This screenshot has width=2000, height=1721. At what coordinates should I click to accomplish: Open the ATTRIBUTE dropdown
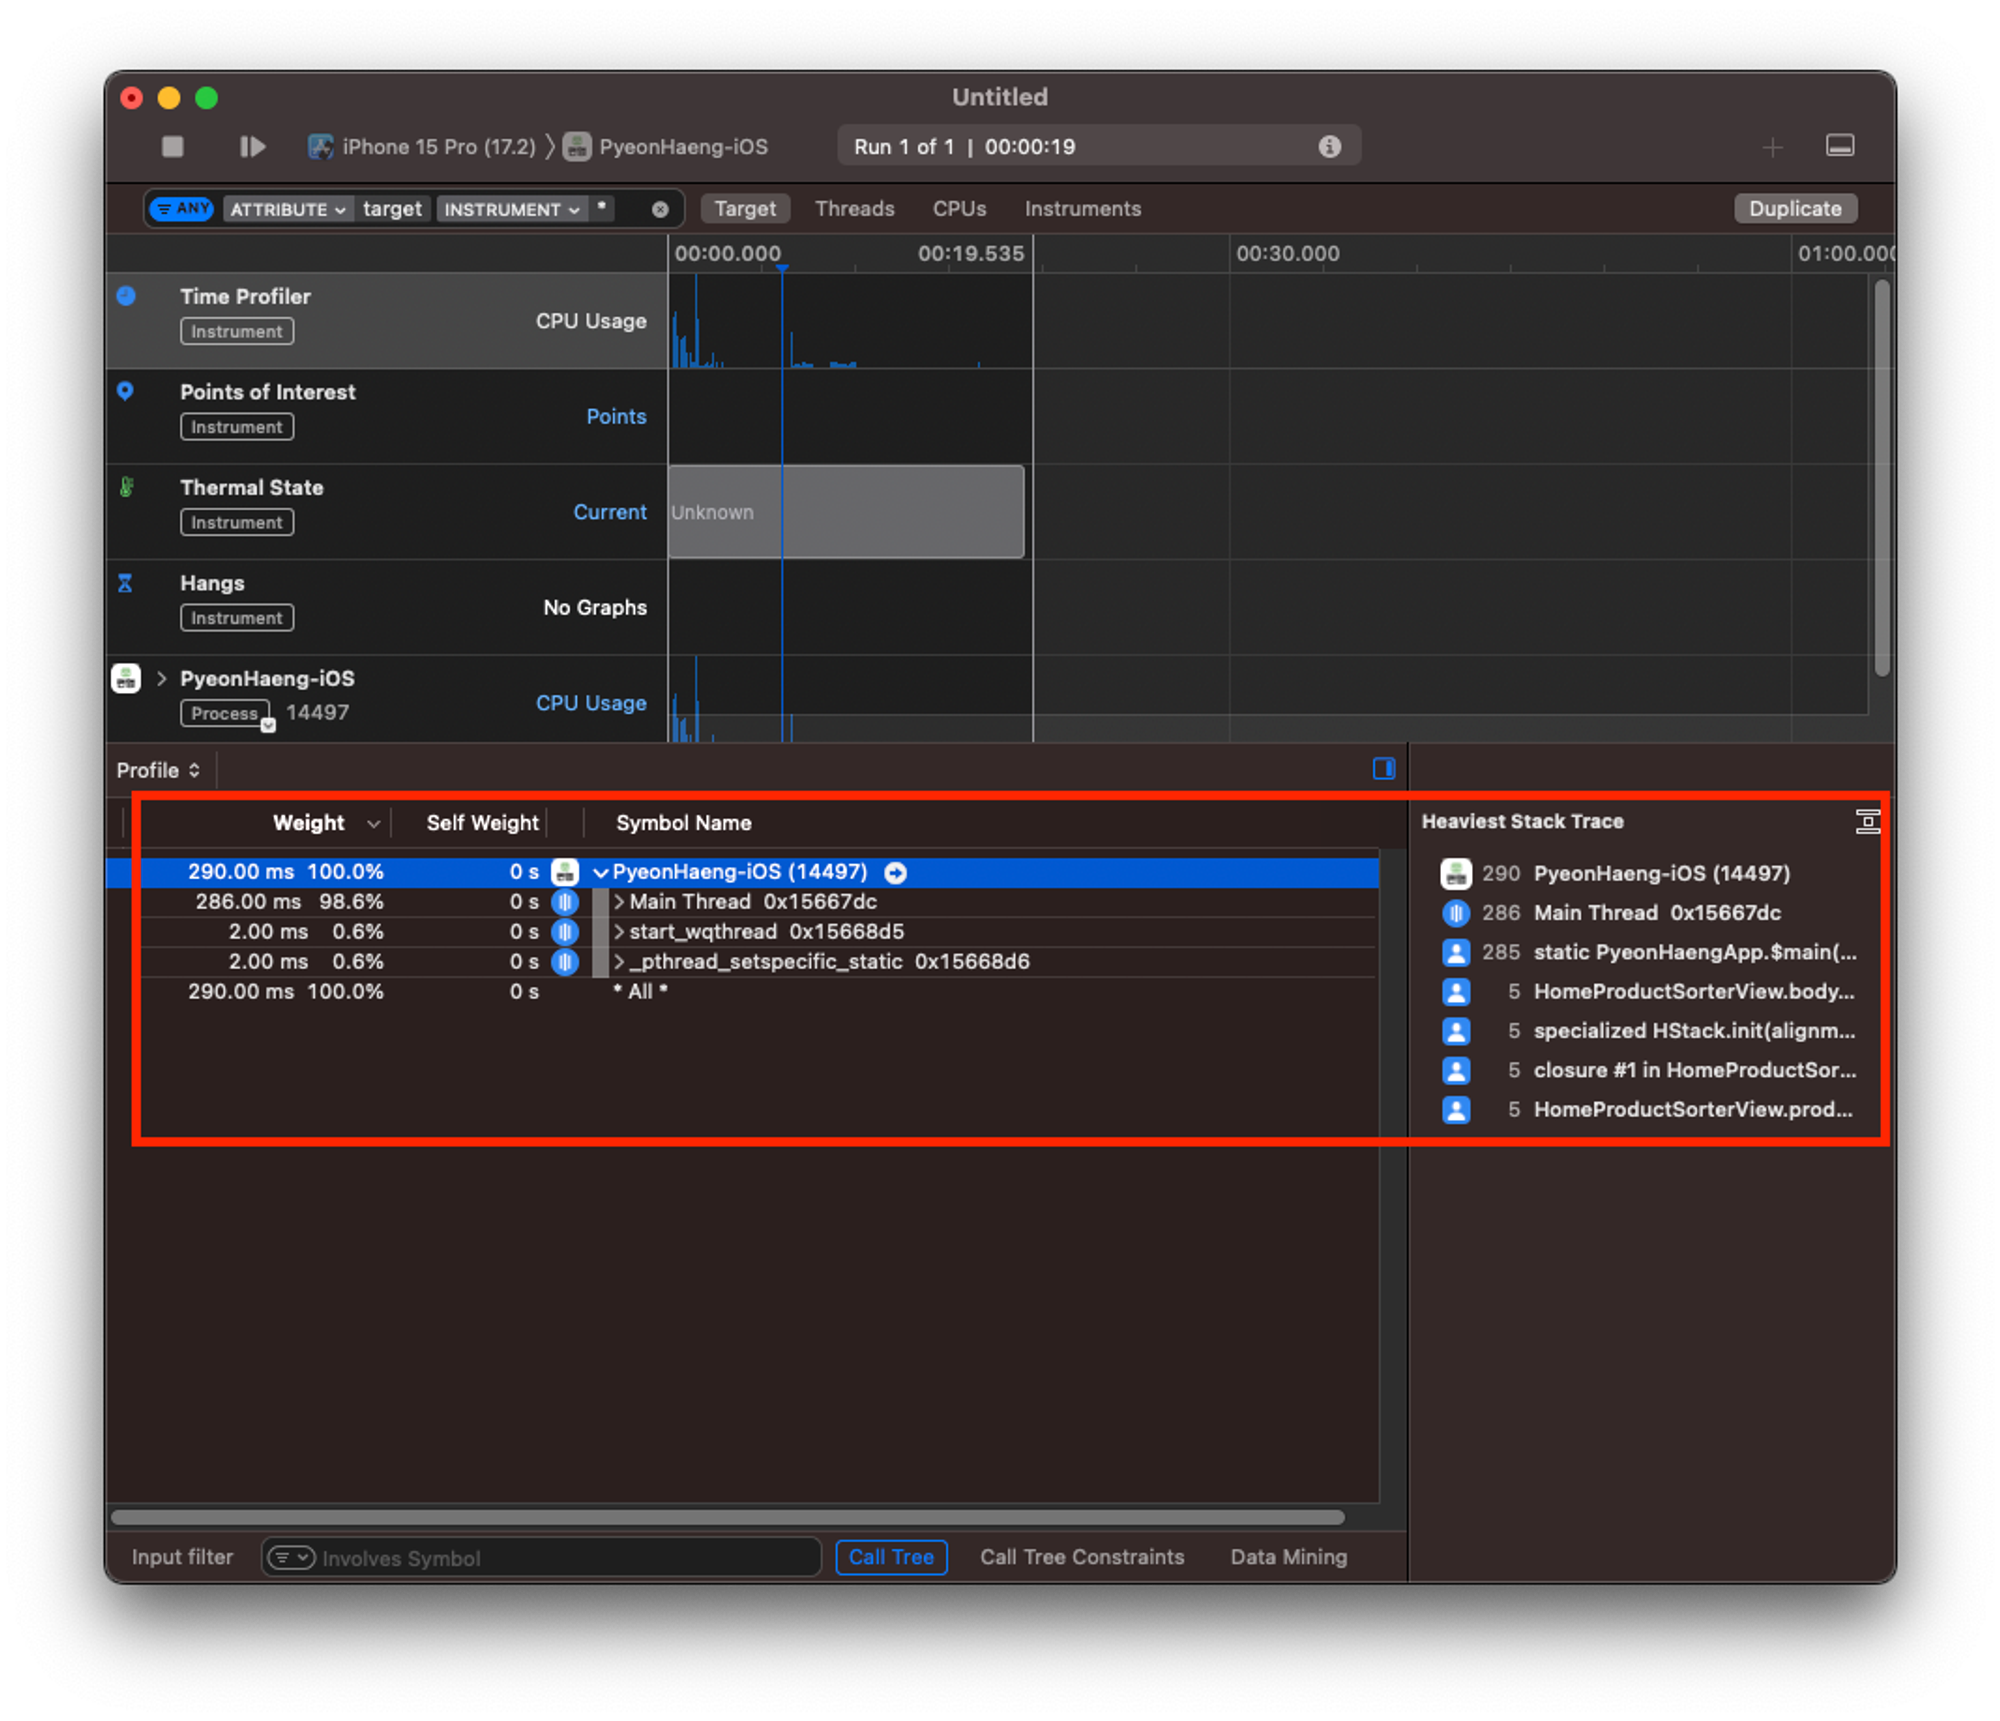287,209
